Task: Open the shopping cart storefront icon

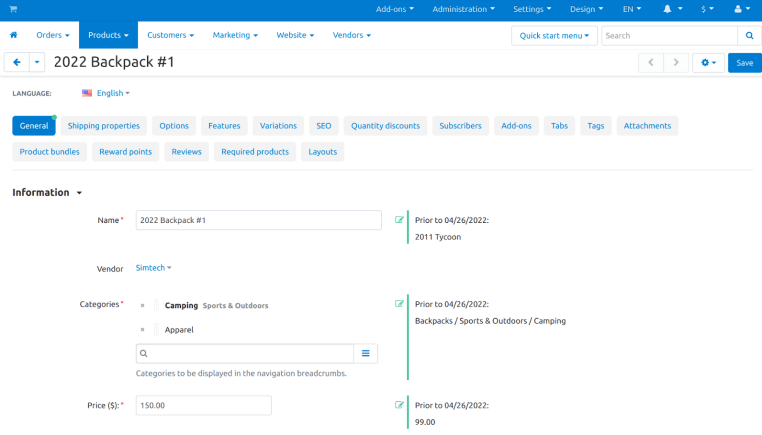Action: coord(13,9)
